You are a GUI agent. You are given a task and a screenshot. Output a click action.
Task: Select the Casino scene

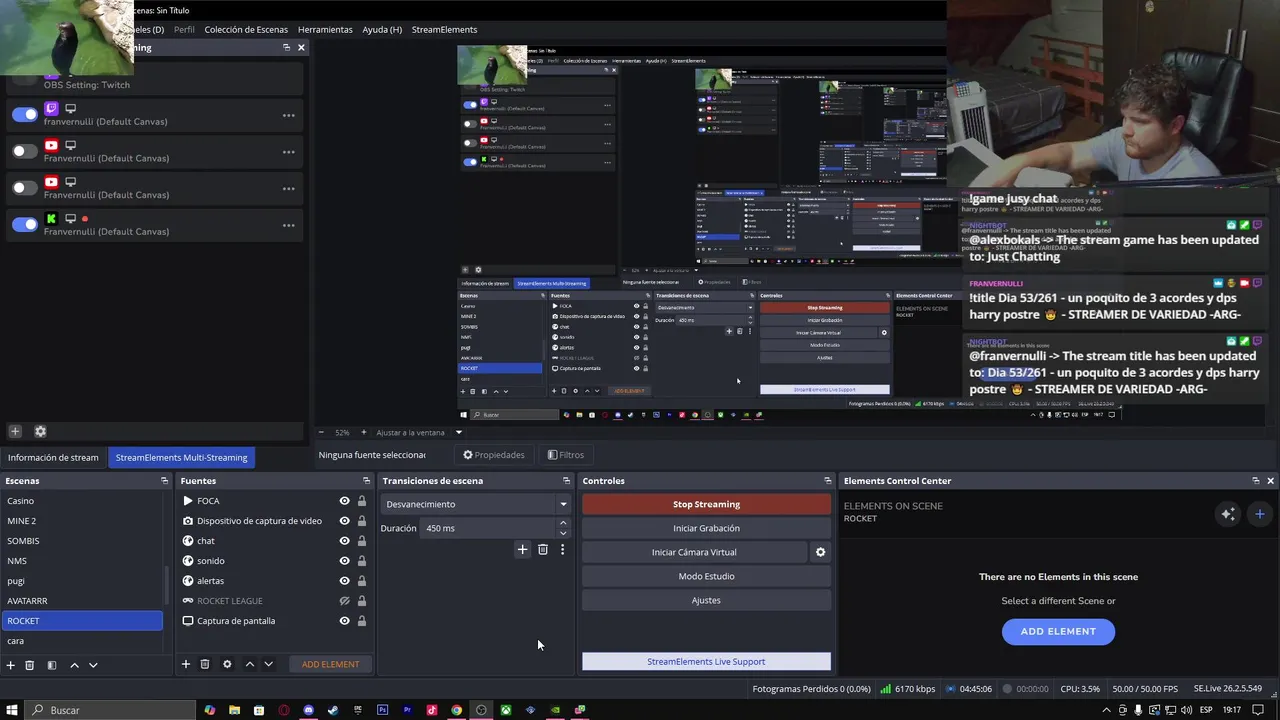pos(82,501)
